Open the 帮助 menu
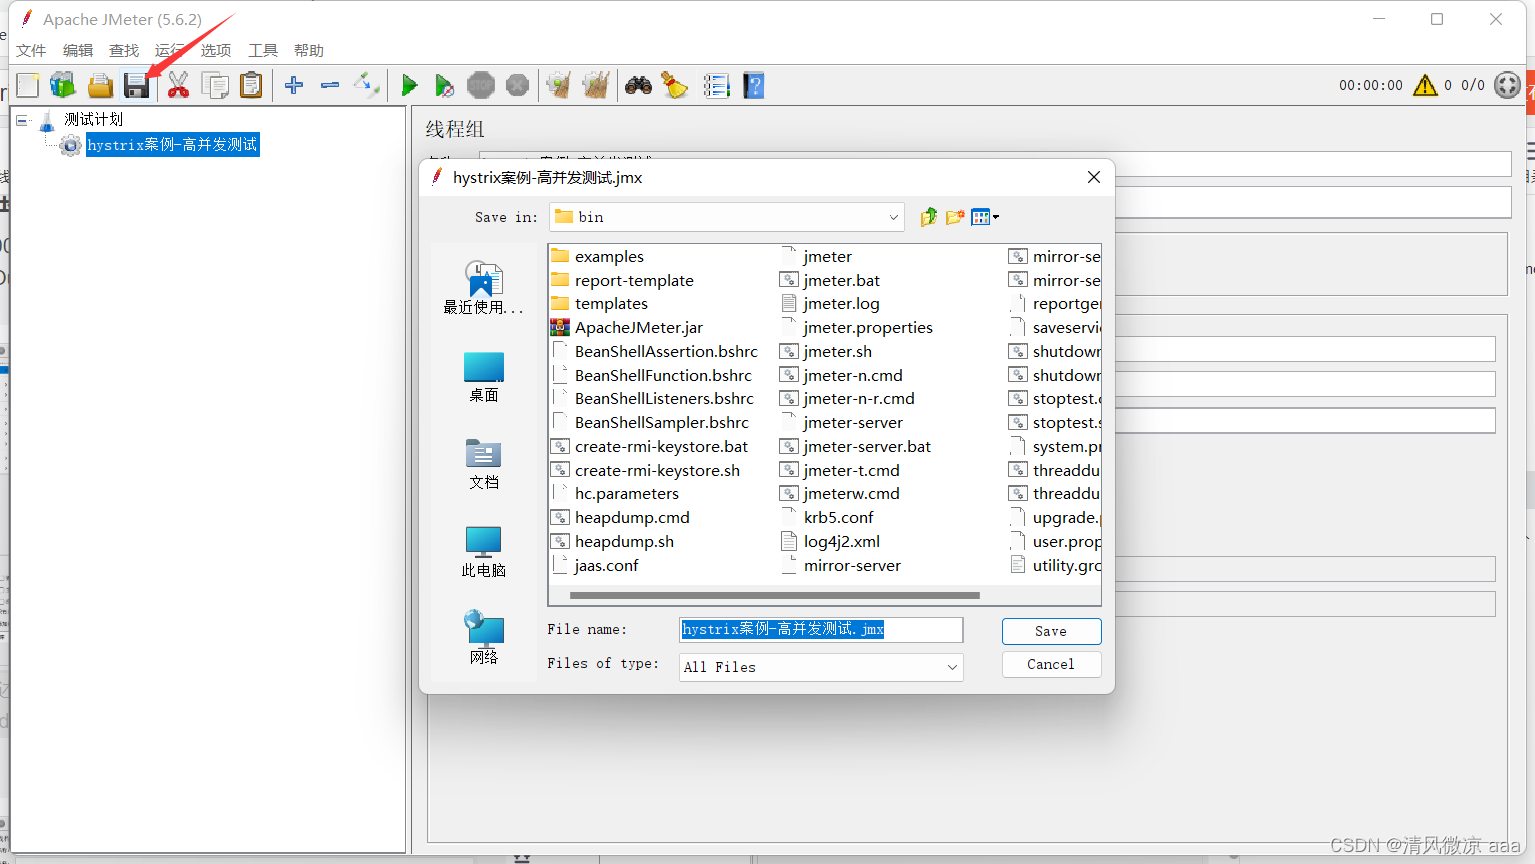Screen dimensions: 1535x864 pos(309,50)
